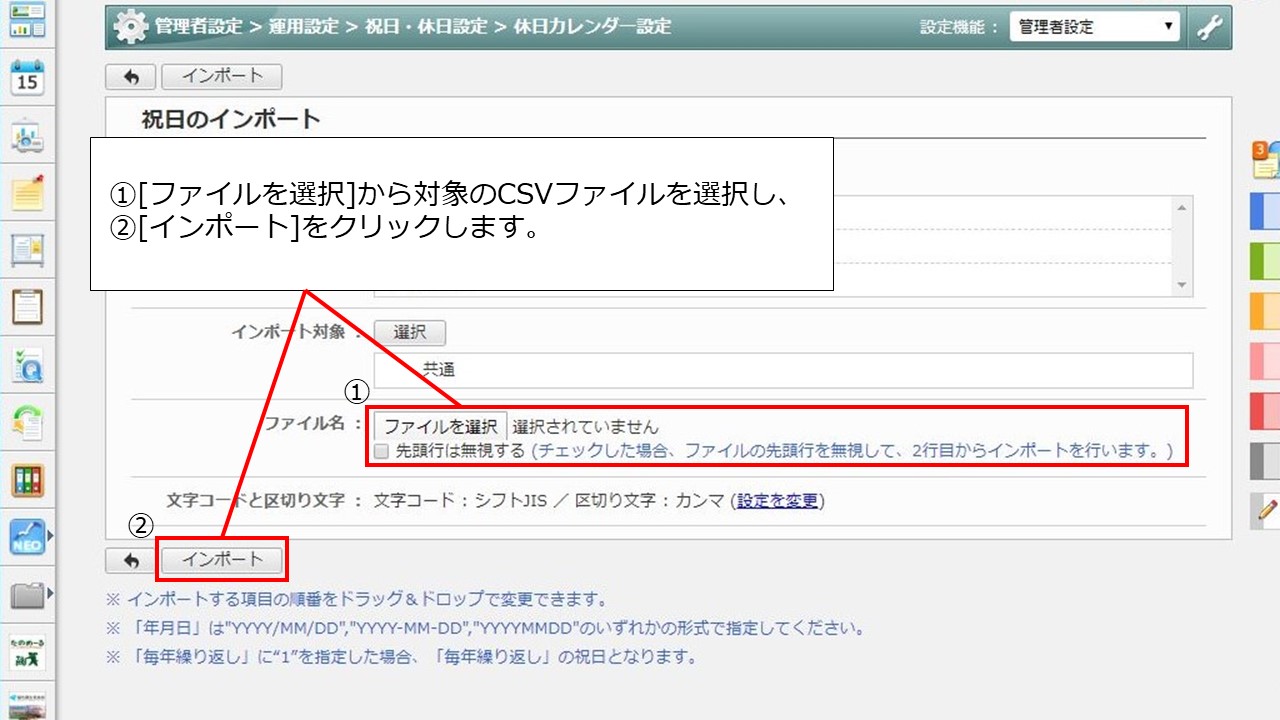
Task: Click the top インポート button
Action: click(222, 77)
